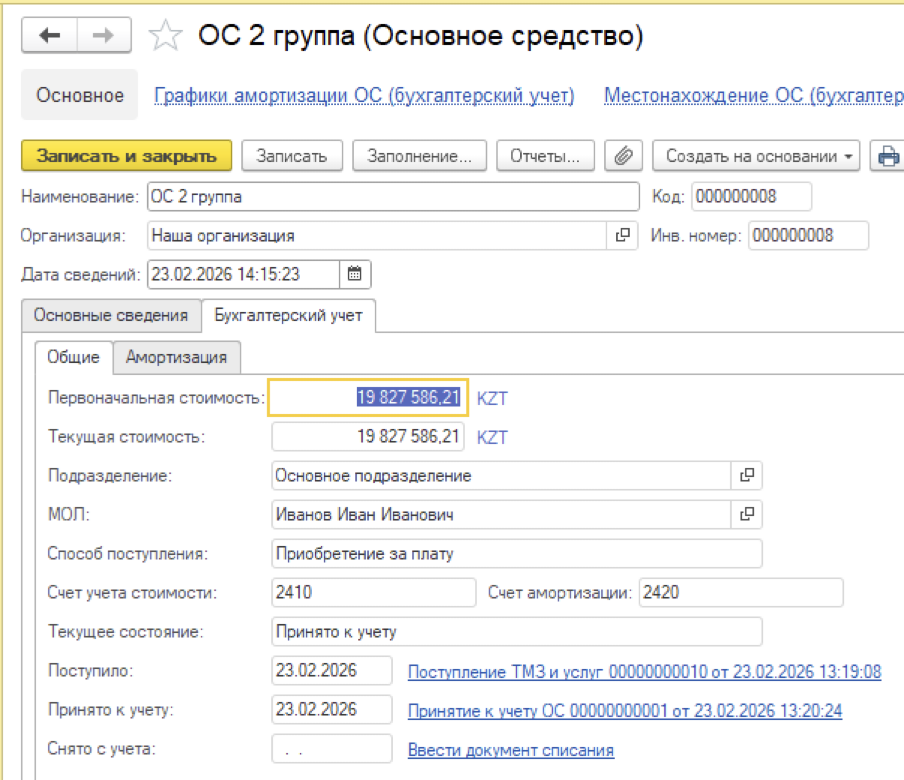Open the Отчеты menu button

545,156
